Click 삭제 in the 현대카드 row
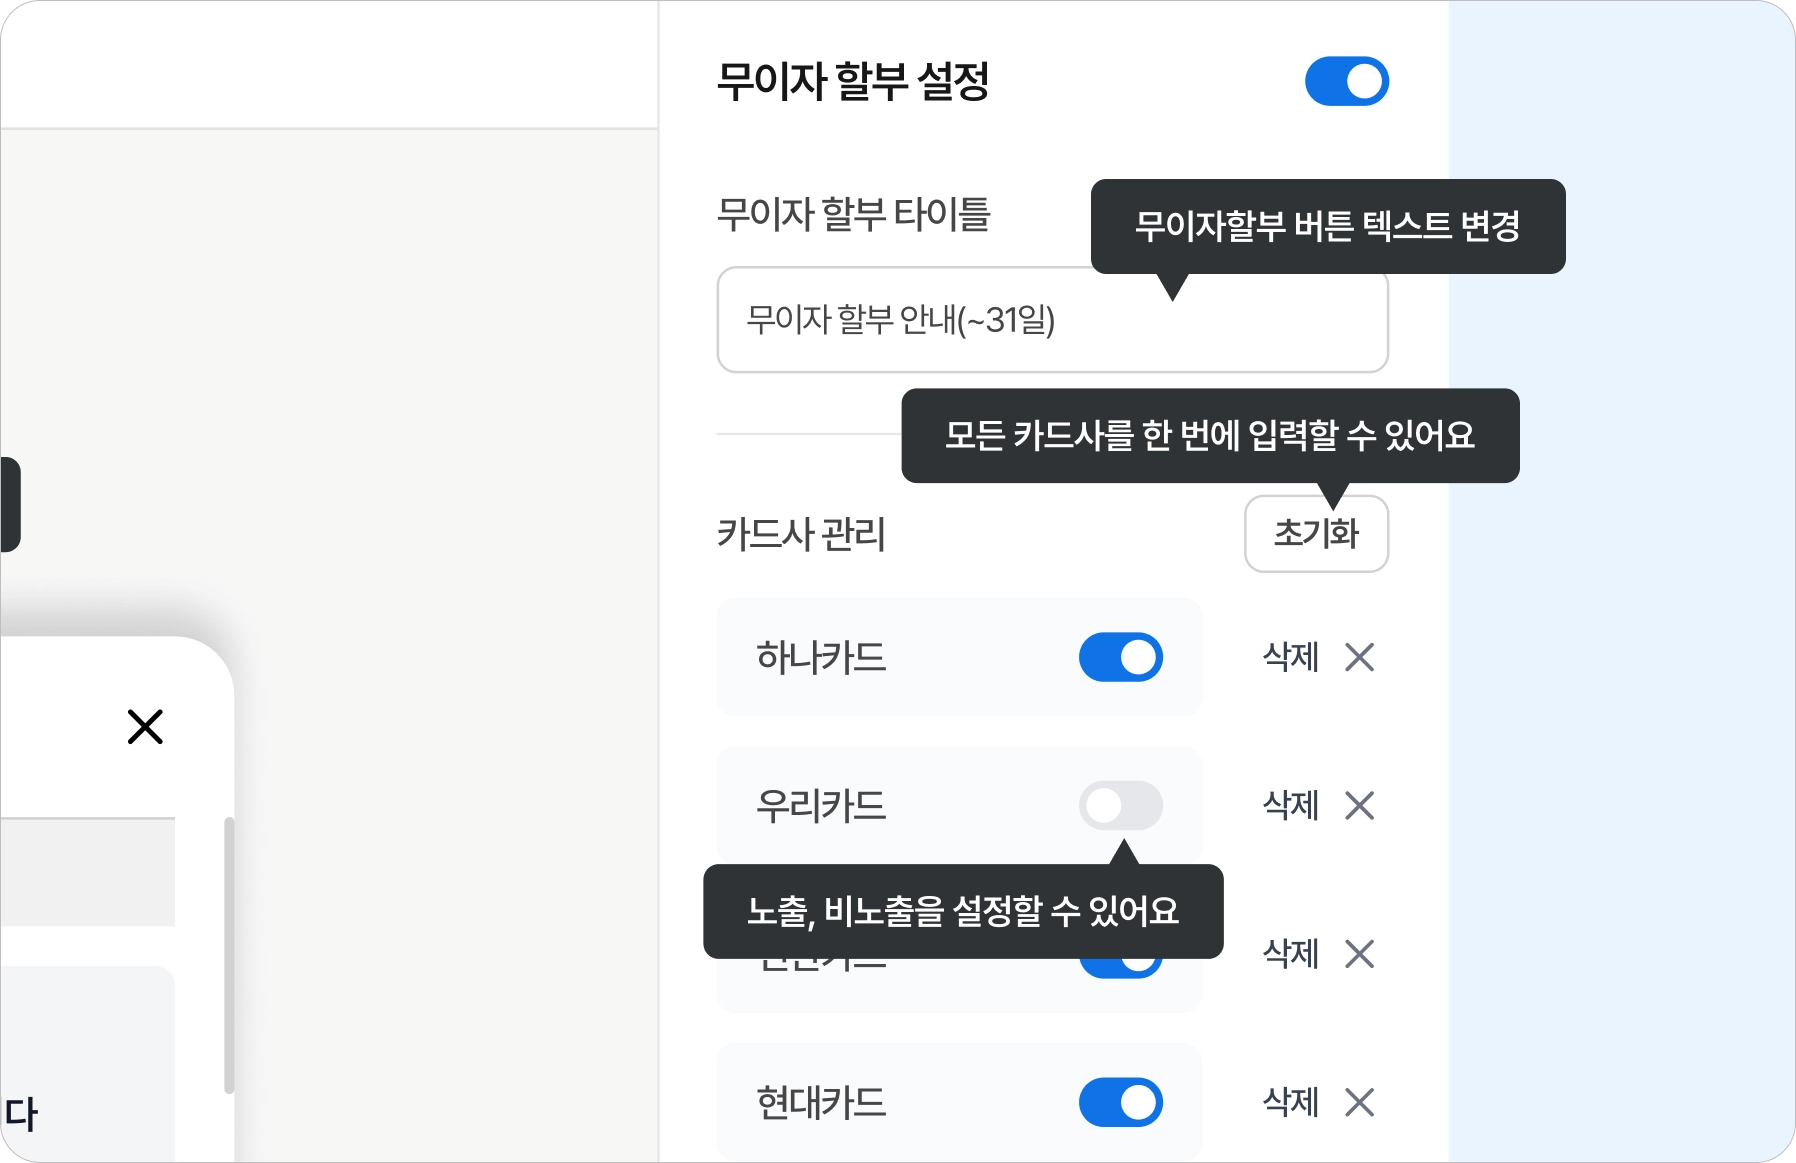The height and width of the screenshot is (1163, 1796). [1291, 1102]
